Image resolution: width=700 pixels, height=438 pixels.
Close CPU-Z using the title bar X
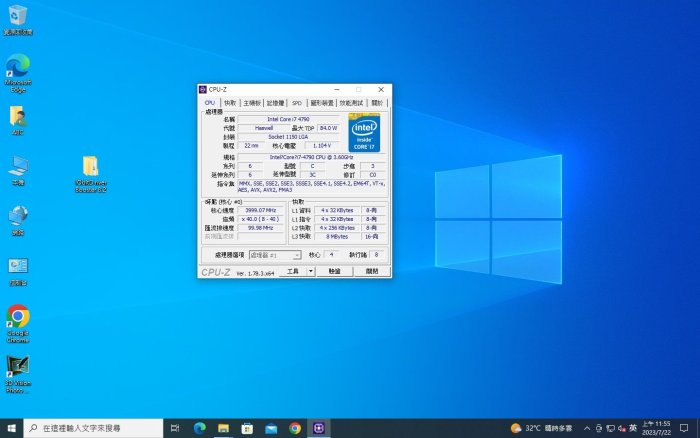[x=381, y=90]
